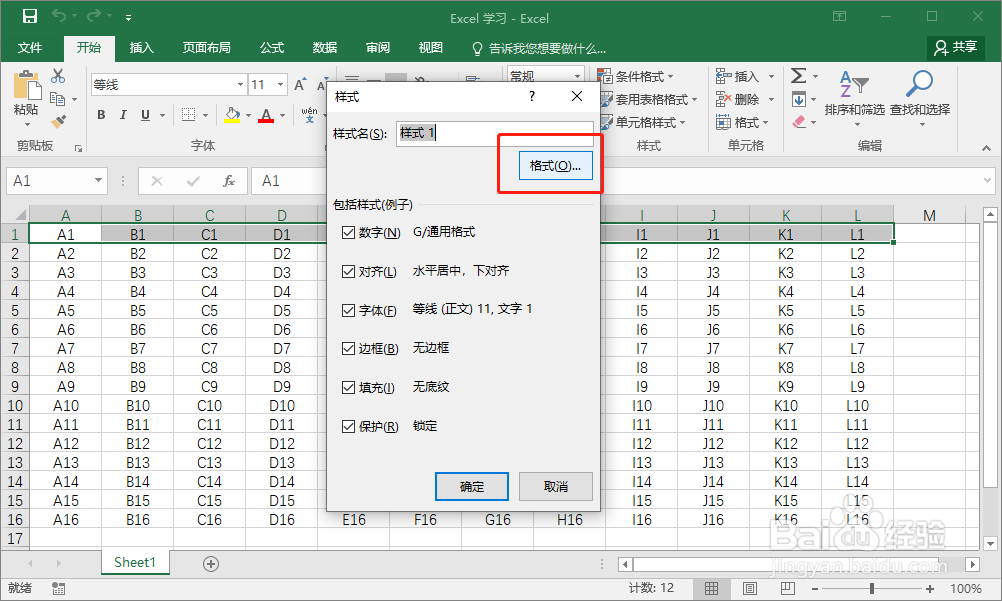Click the vertical scrollbar down arrow
1002x601 pixels.
pyautogui.click(x=990, y=544)
